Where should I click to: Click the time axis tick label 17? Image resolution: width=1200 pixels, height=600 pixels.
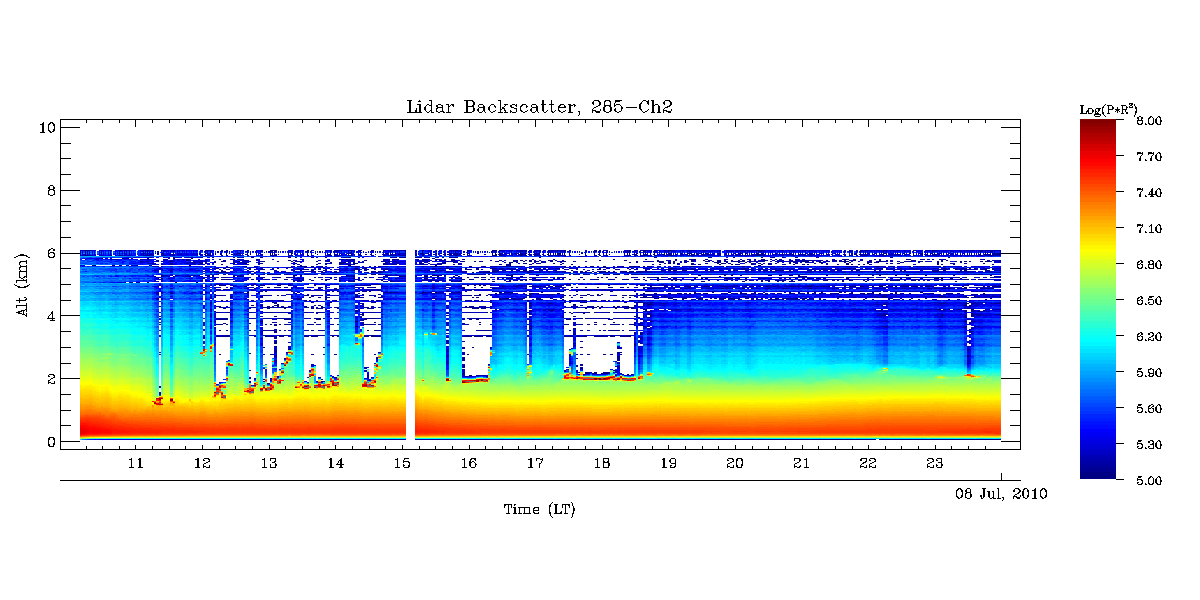[x=535, y=464]
